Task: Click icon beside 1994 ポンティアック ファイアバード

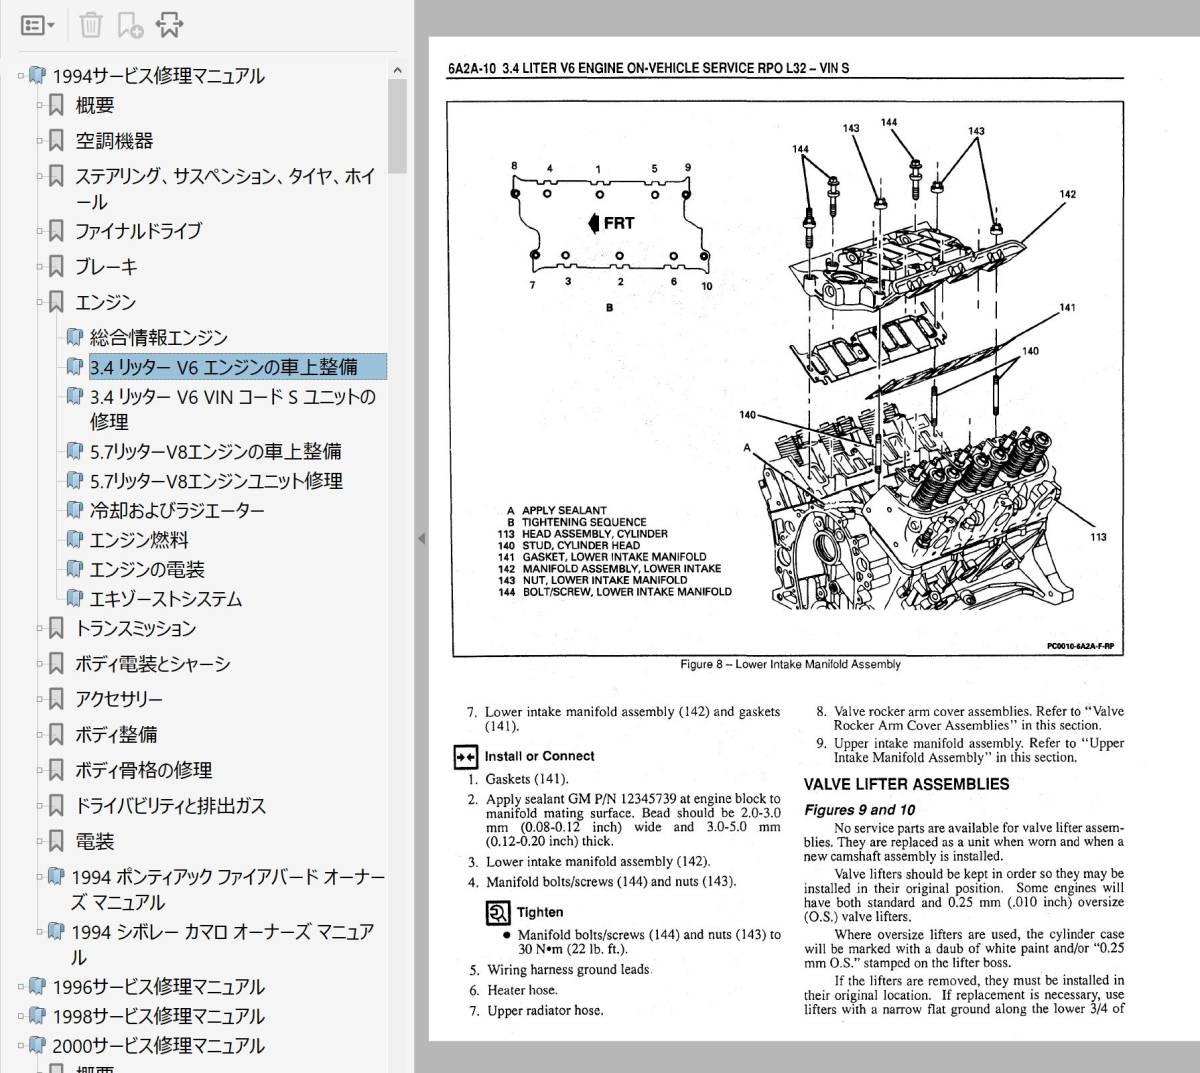Action: [56, 877]
